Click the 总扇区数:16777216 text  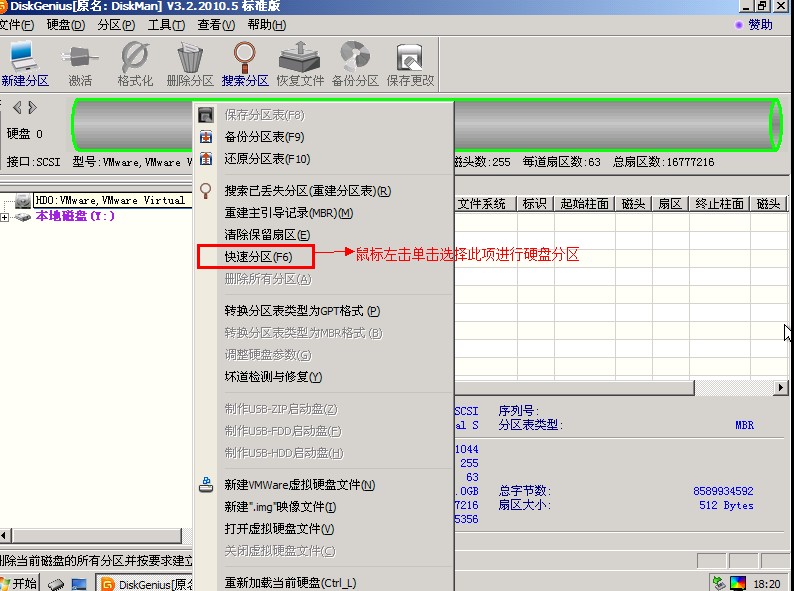(663, 162)
